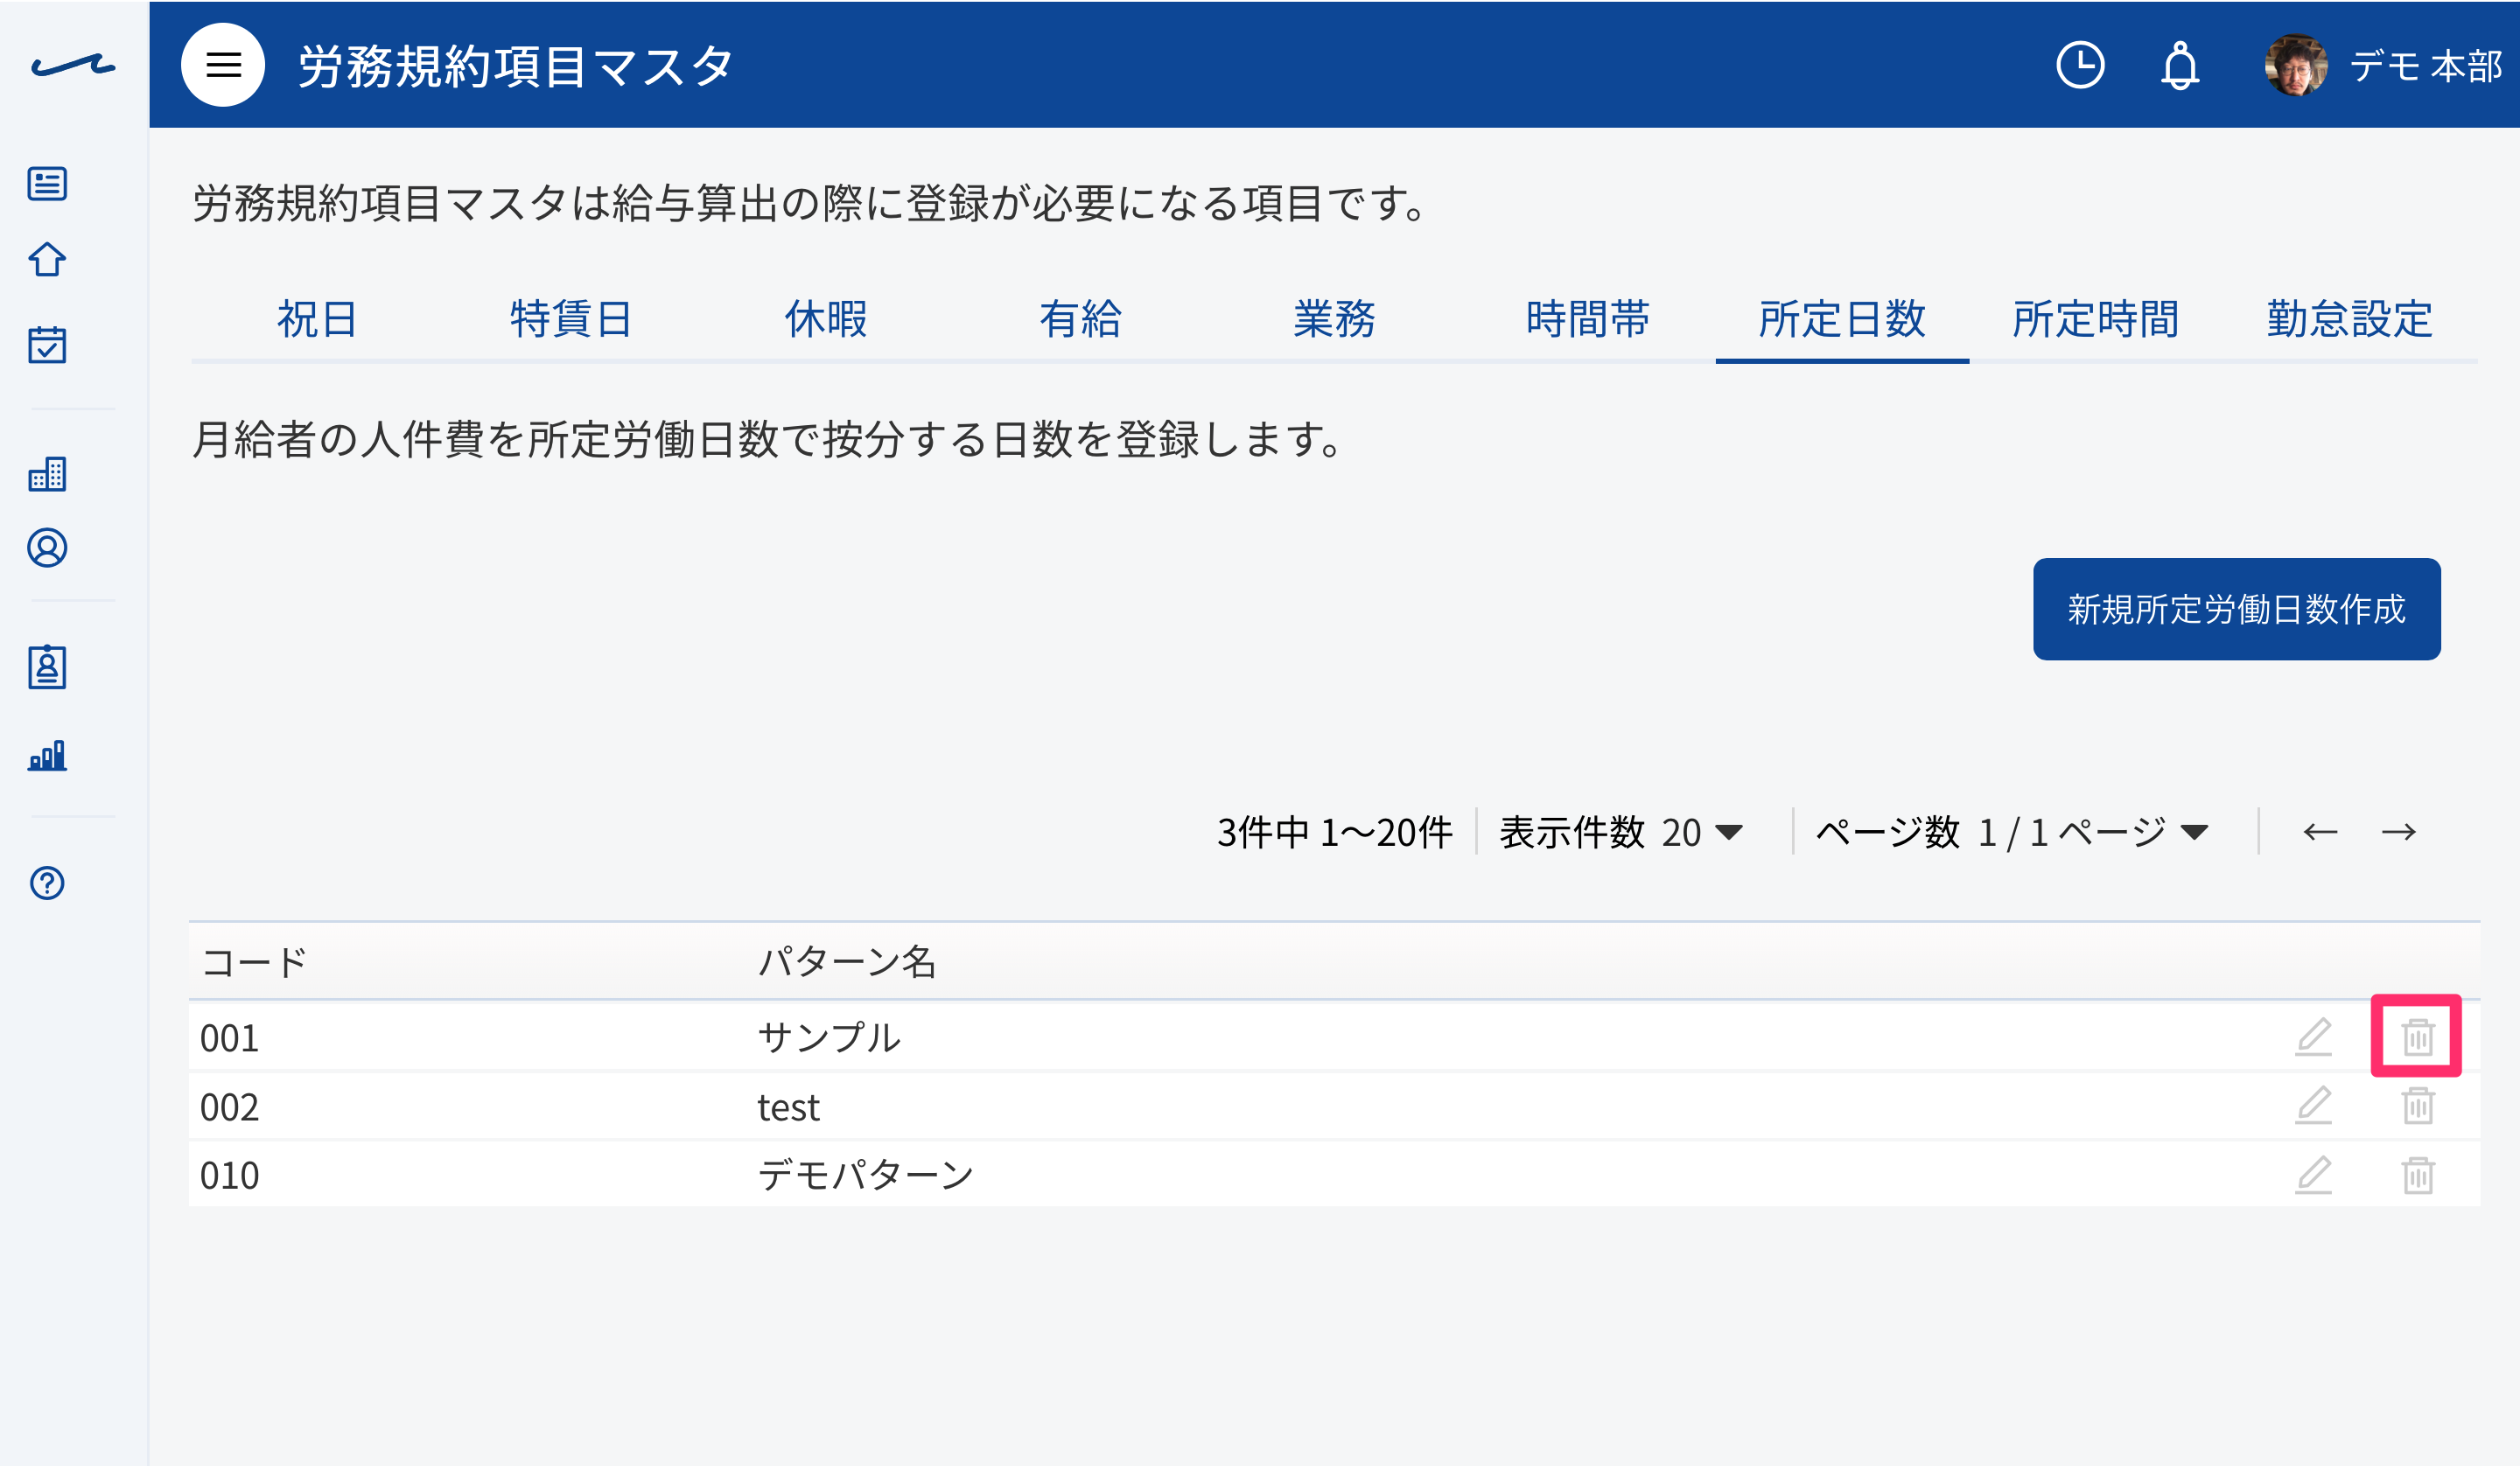The width and height of the screenshot is (2520, 1466).
Task: Open the hamburger menu button
Action: coord(223,65)
